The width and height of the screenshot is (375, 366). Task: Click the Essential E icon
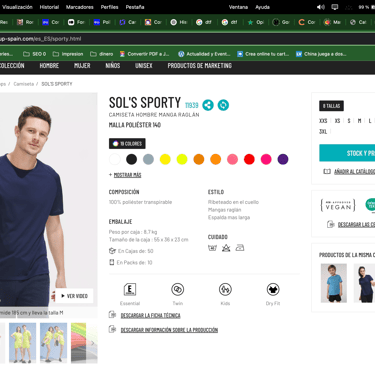pos(130,289)
